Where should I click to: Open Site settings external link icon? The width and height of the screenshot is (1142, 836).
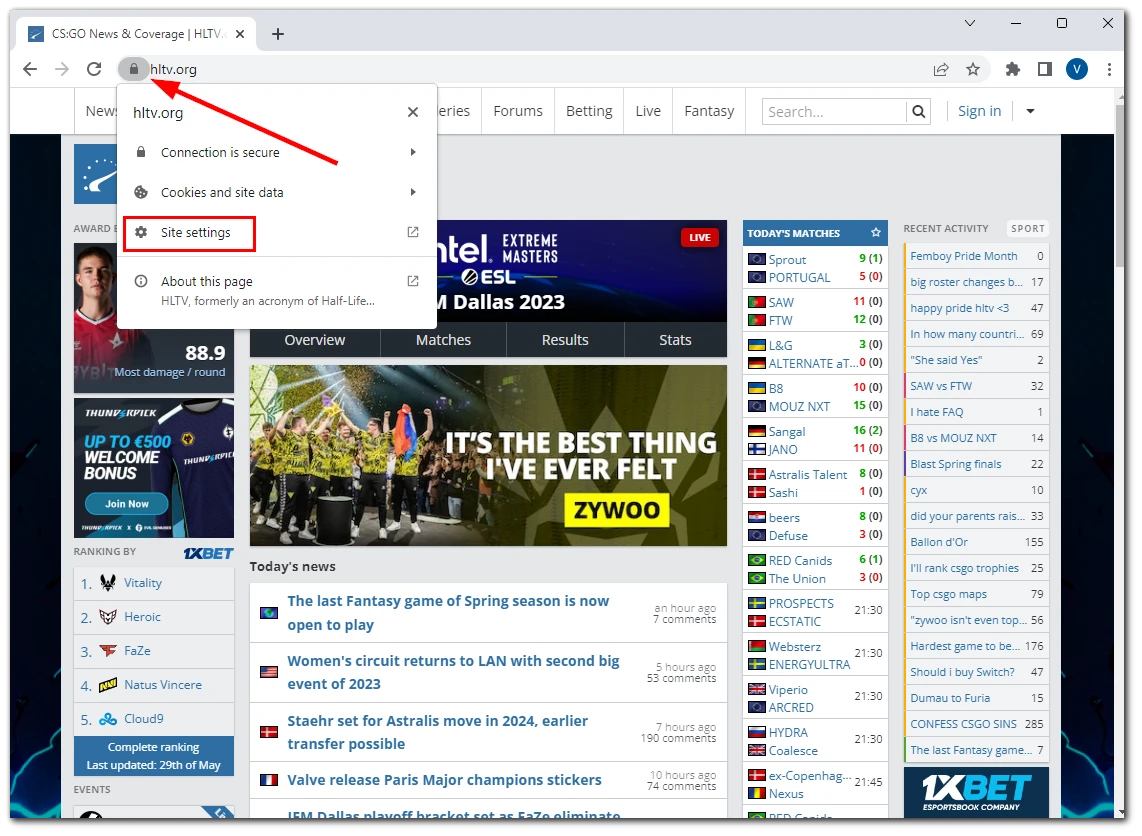[413, 232]
